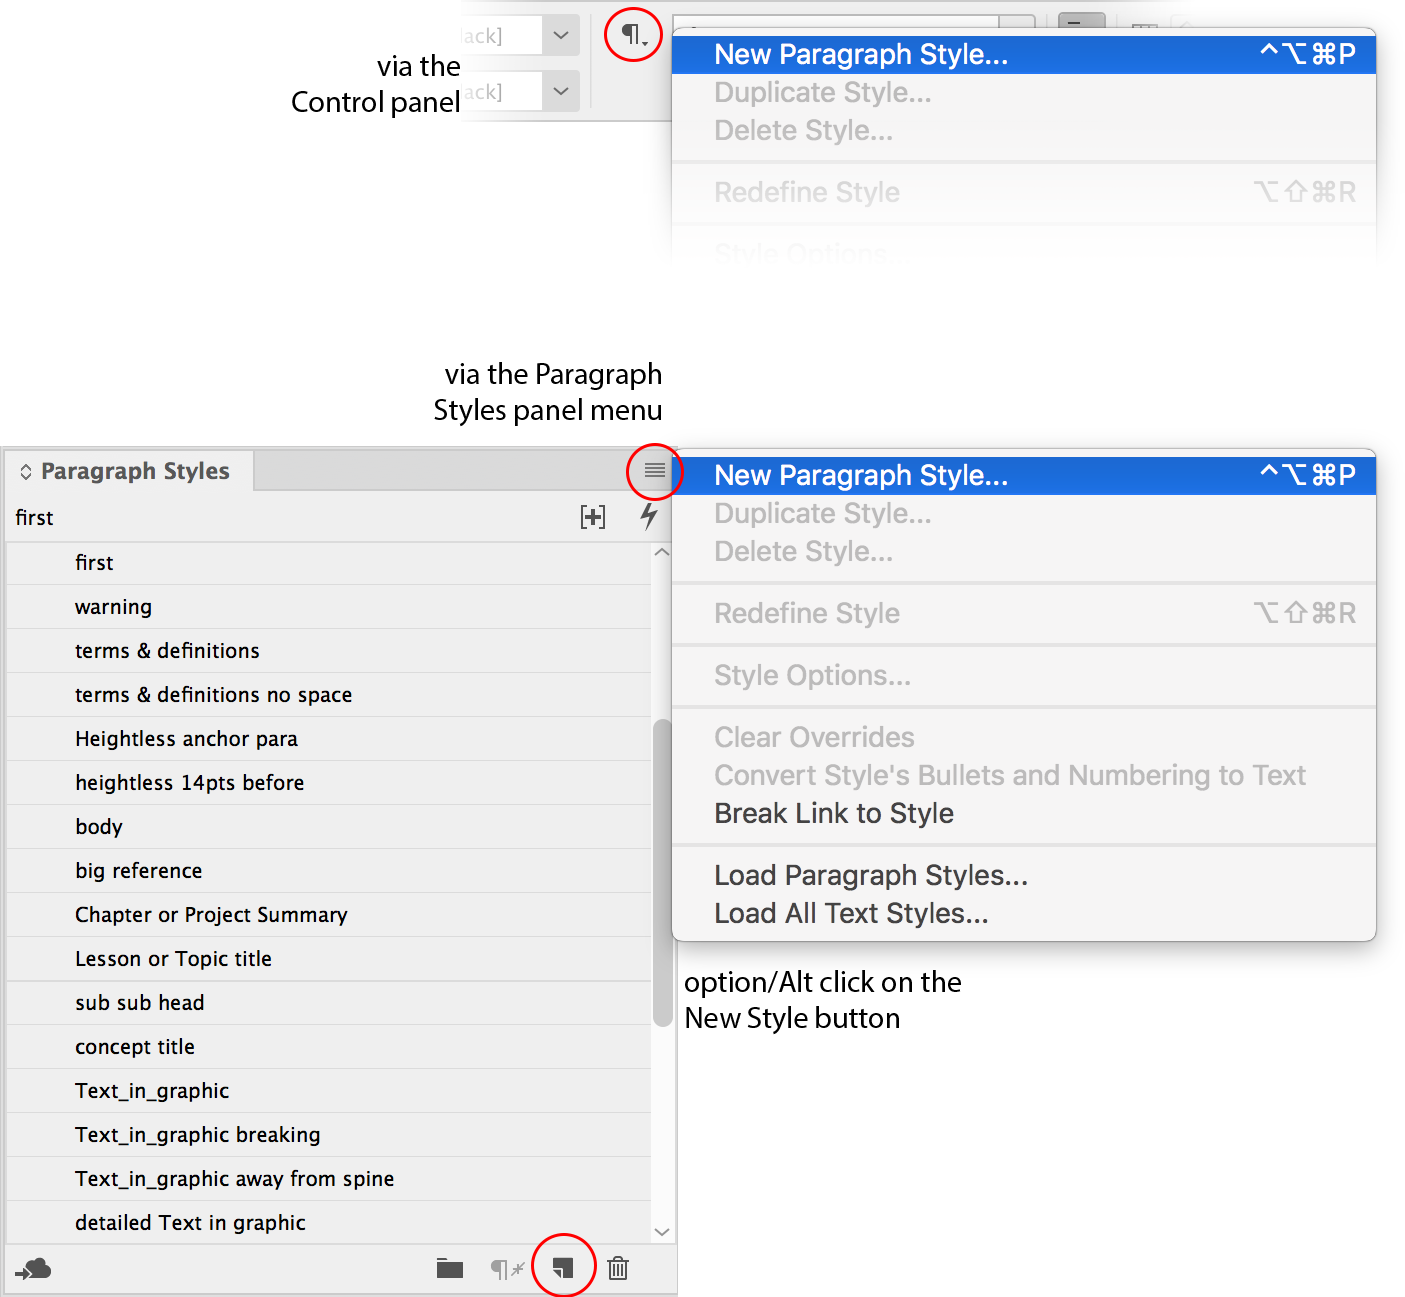
Task: Click the Create New Style Group folder icon
Action: click(x=450, y=1268)
